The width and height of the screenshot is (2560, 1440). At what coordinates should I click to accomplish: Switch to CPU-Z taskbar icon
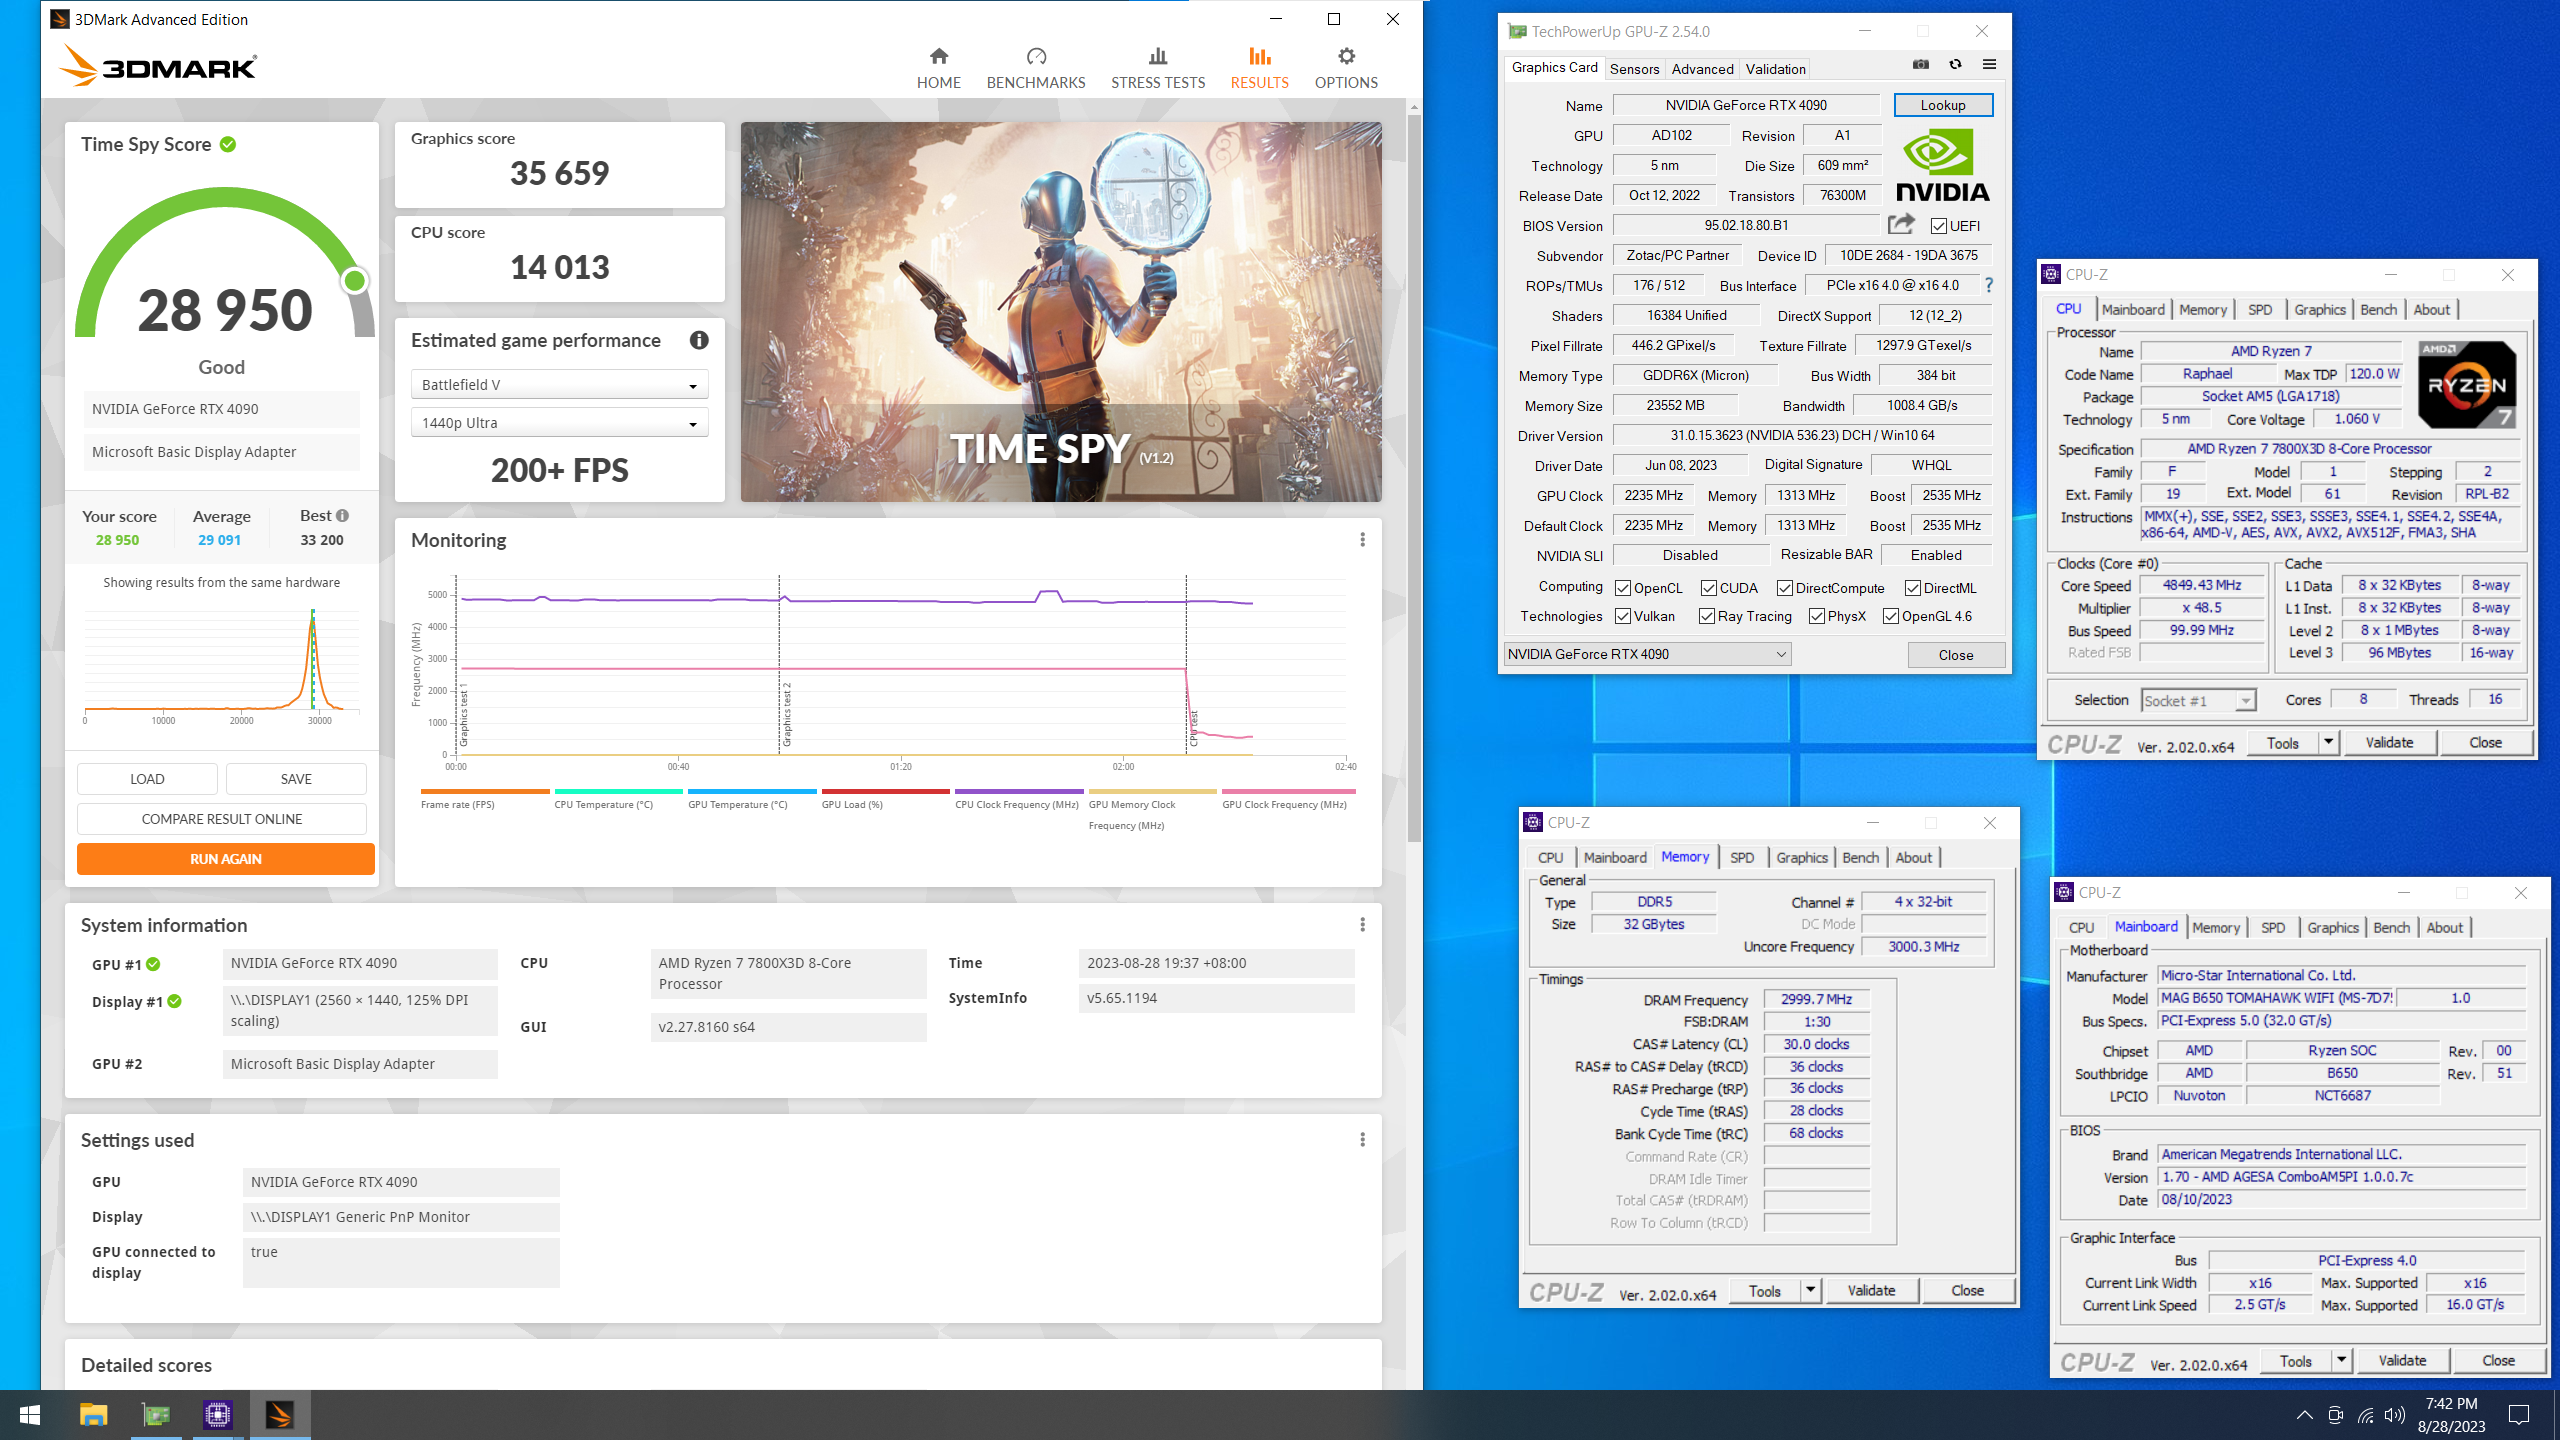(x=218, y=1415)
